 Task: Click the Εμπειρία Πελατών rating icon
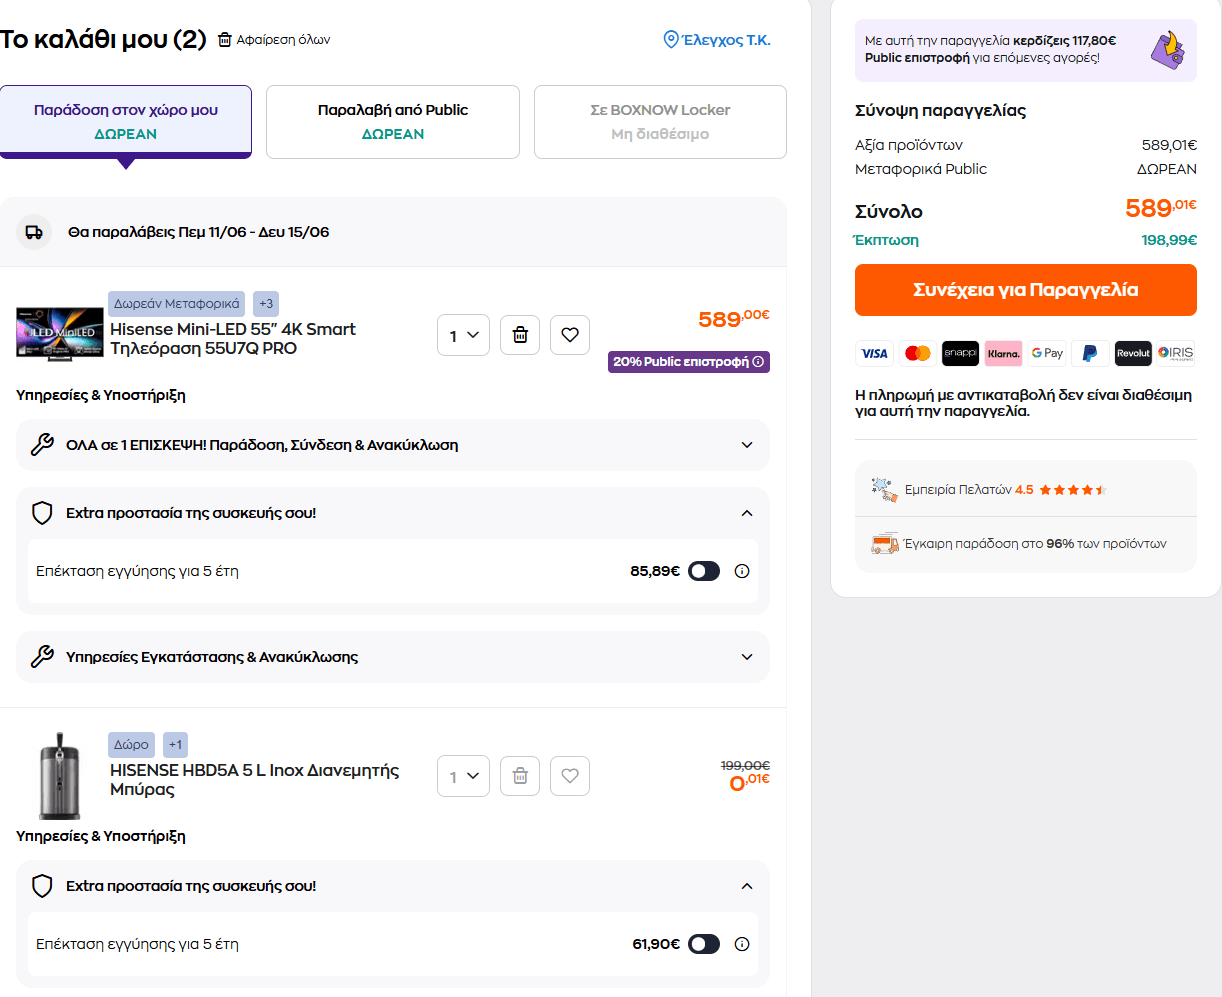(x=884, y=489)
